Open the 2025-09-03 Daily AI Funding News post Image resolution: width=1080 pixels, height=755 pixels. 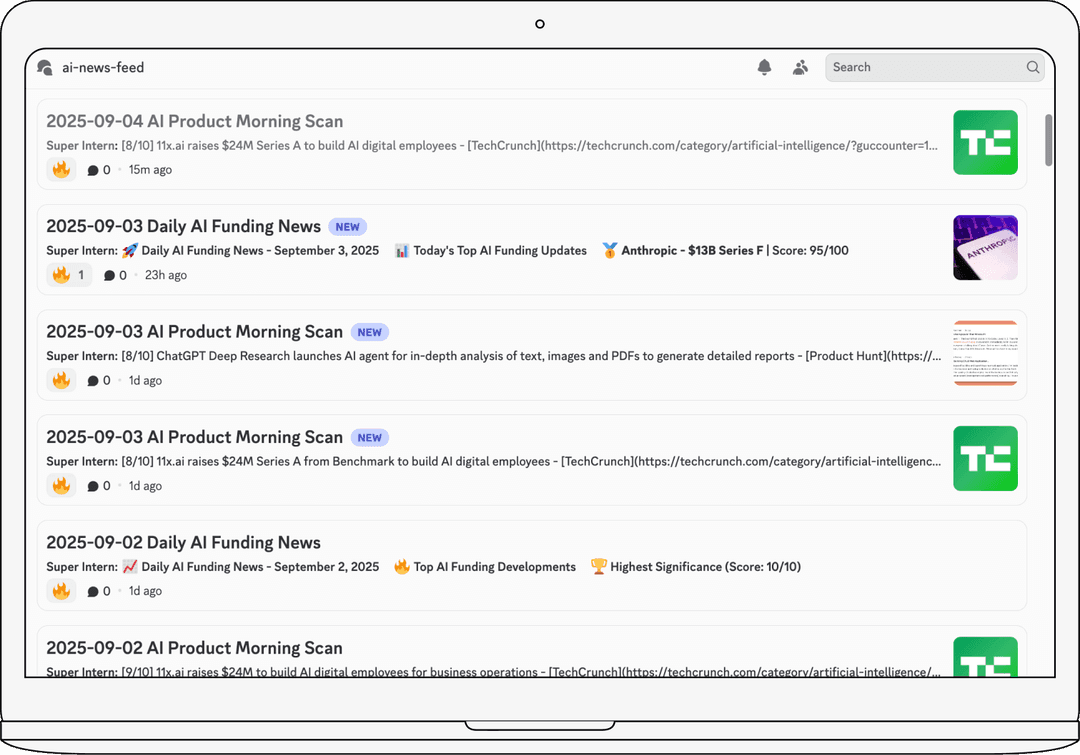coord(183,227)
